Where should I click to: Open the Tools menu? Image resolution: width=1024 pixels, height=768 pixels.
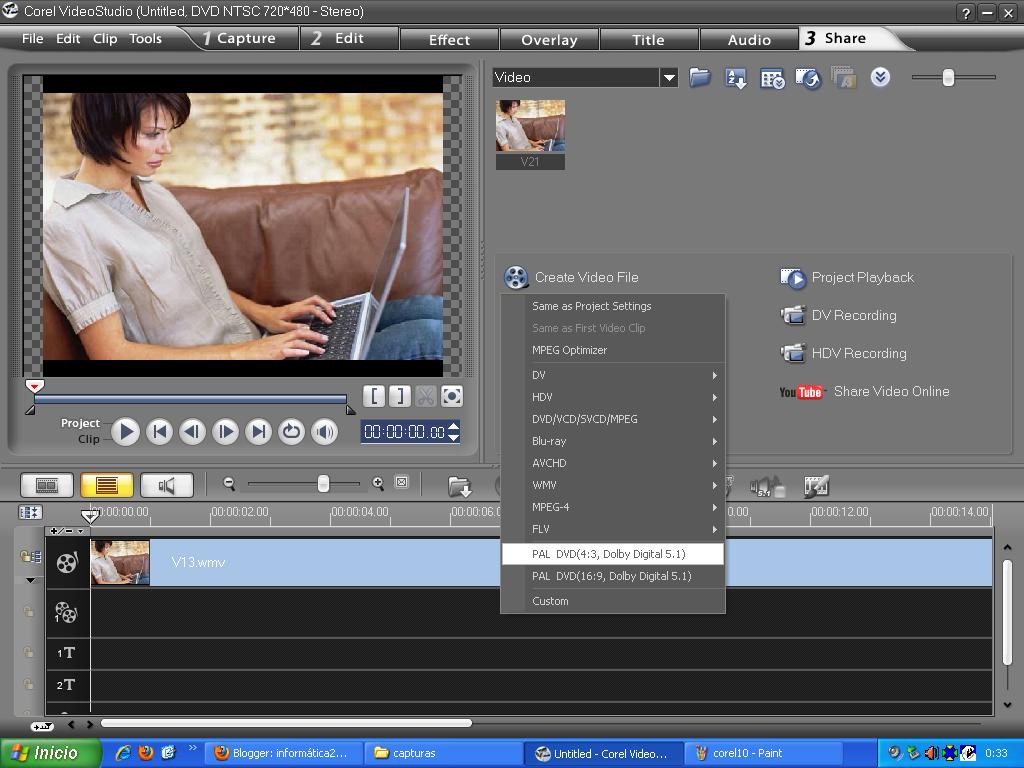point(145,39)
